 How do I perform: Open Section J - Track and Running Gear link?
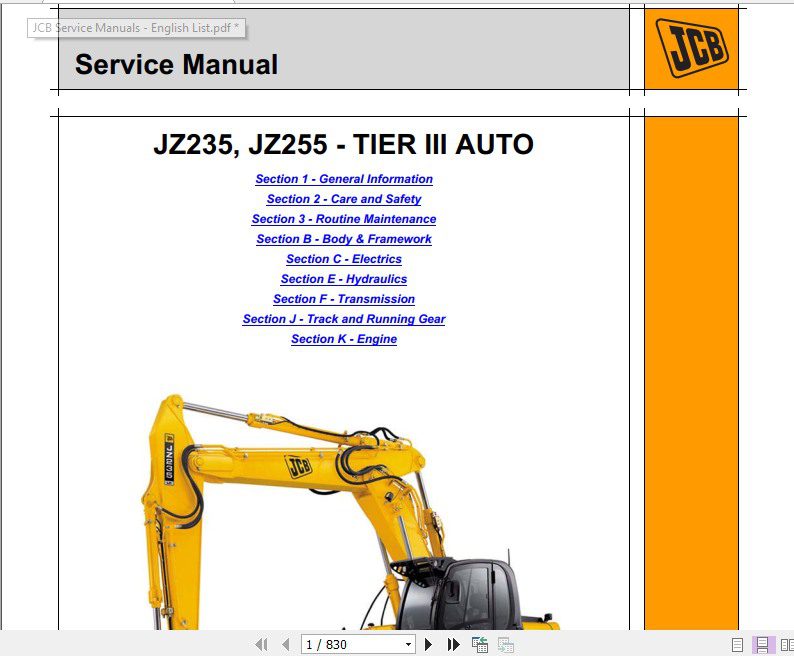tap(344, 319)
